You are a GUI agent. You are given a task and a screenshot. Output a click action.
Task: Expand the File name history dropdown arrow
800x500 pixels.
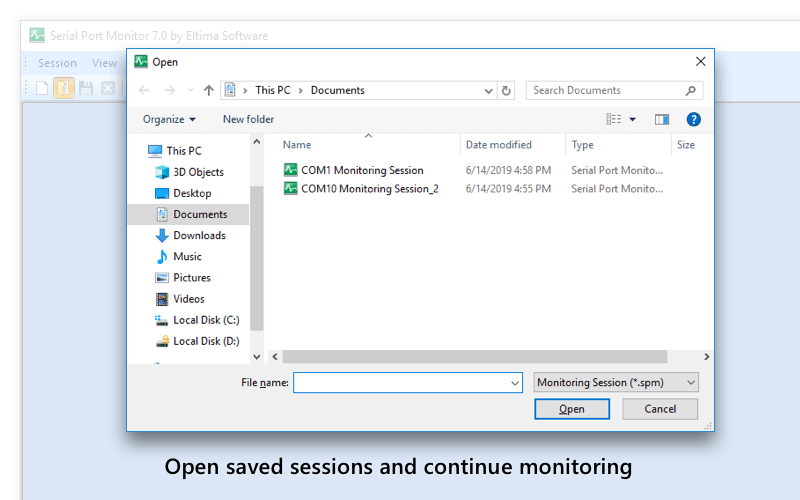[x=515, y=383]
